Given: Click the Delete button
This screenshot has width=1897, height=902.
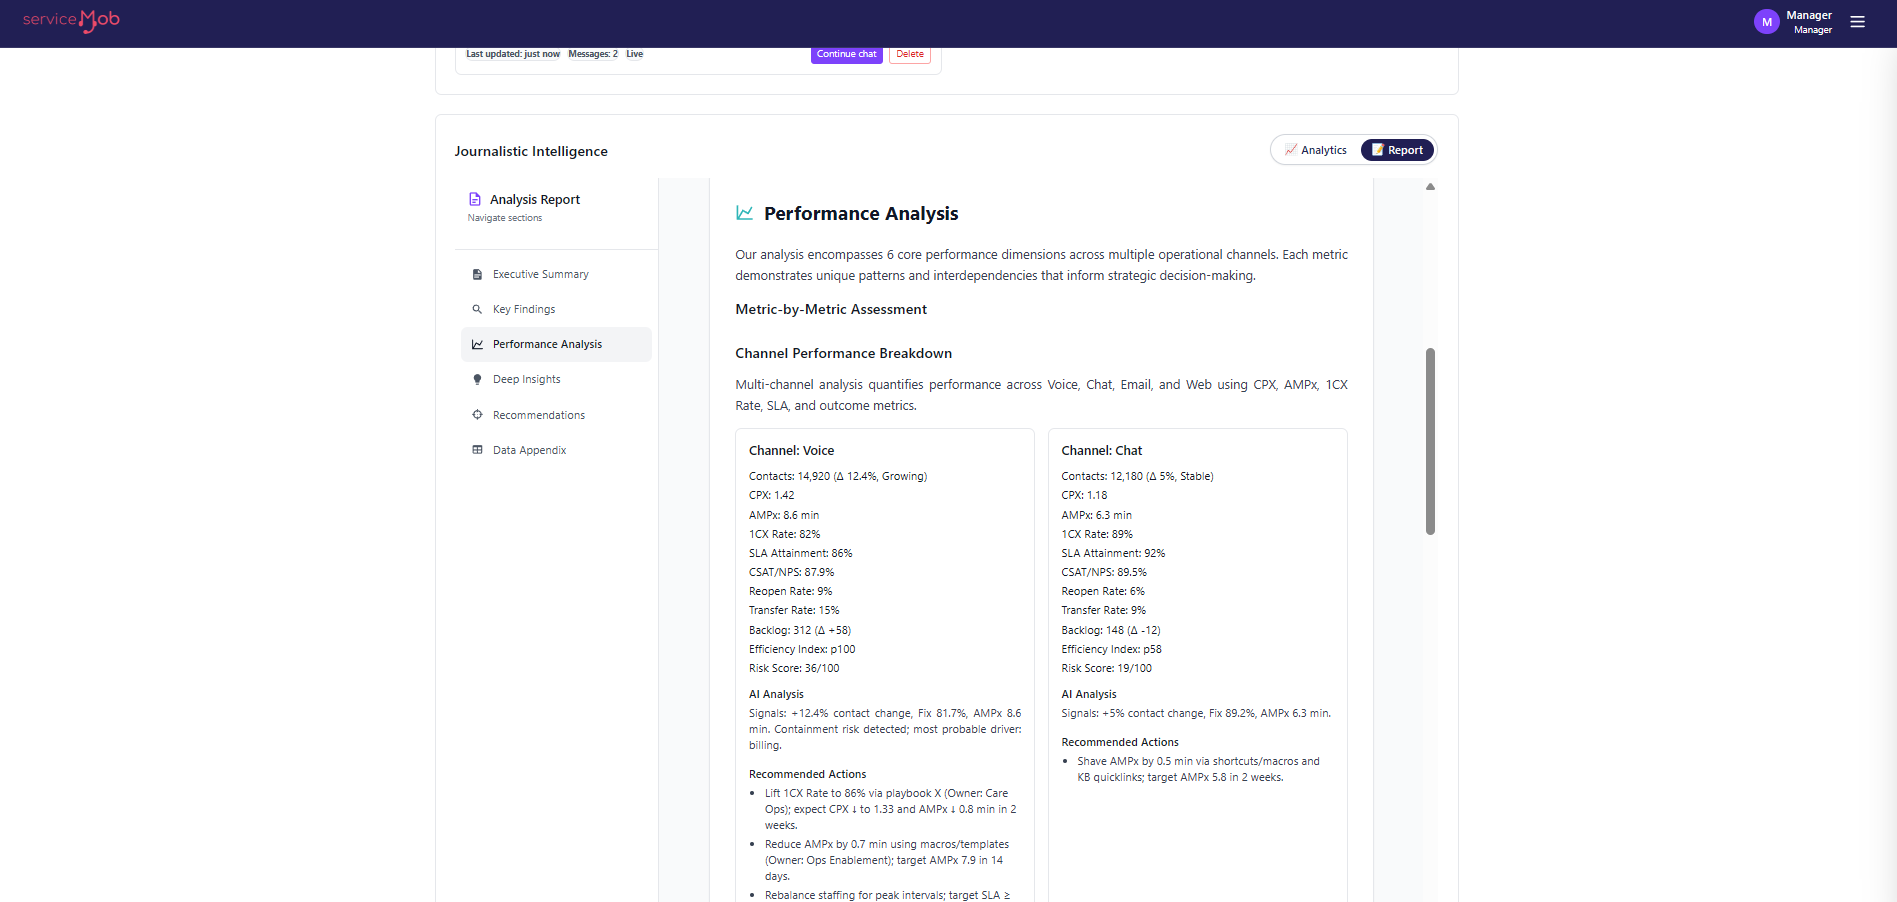Looking at the screenshot, I should pyautogui.click(x=909, y=54).
